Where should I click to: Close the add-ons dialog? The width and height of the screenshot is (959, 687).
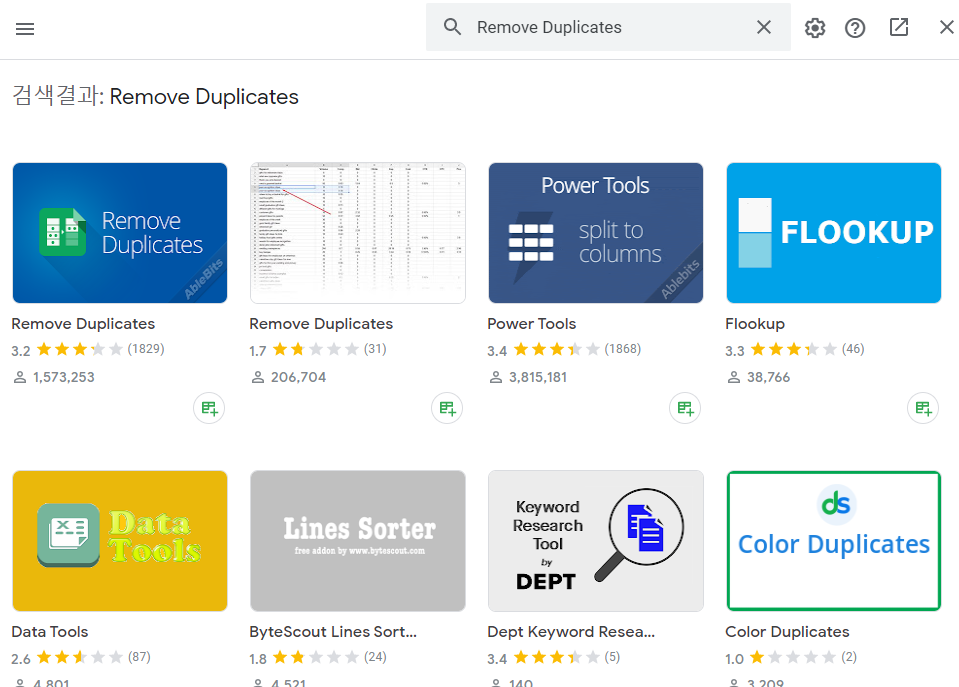pyautogui.click(x=947, y=27)
